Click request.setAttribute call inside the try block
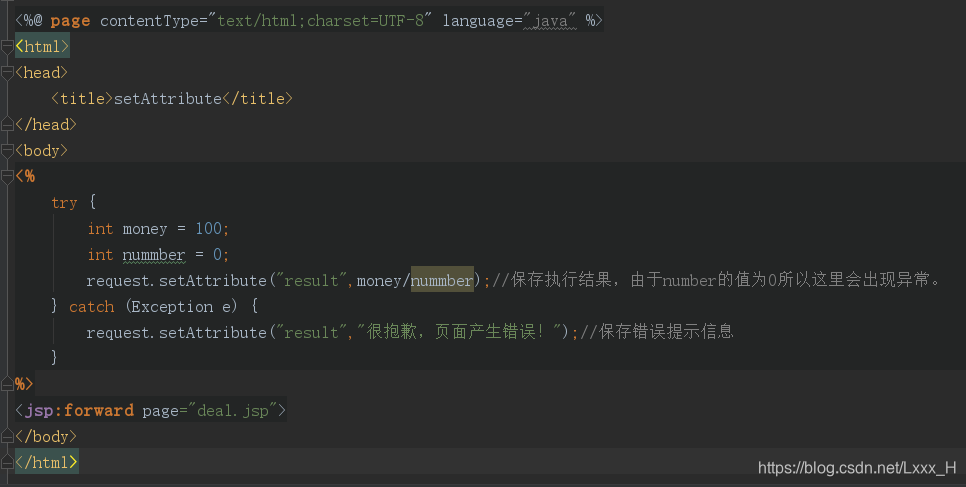Image resolution: width=966 pixels, height=487 pixels. click(x=176, y=280)
